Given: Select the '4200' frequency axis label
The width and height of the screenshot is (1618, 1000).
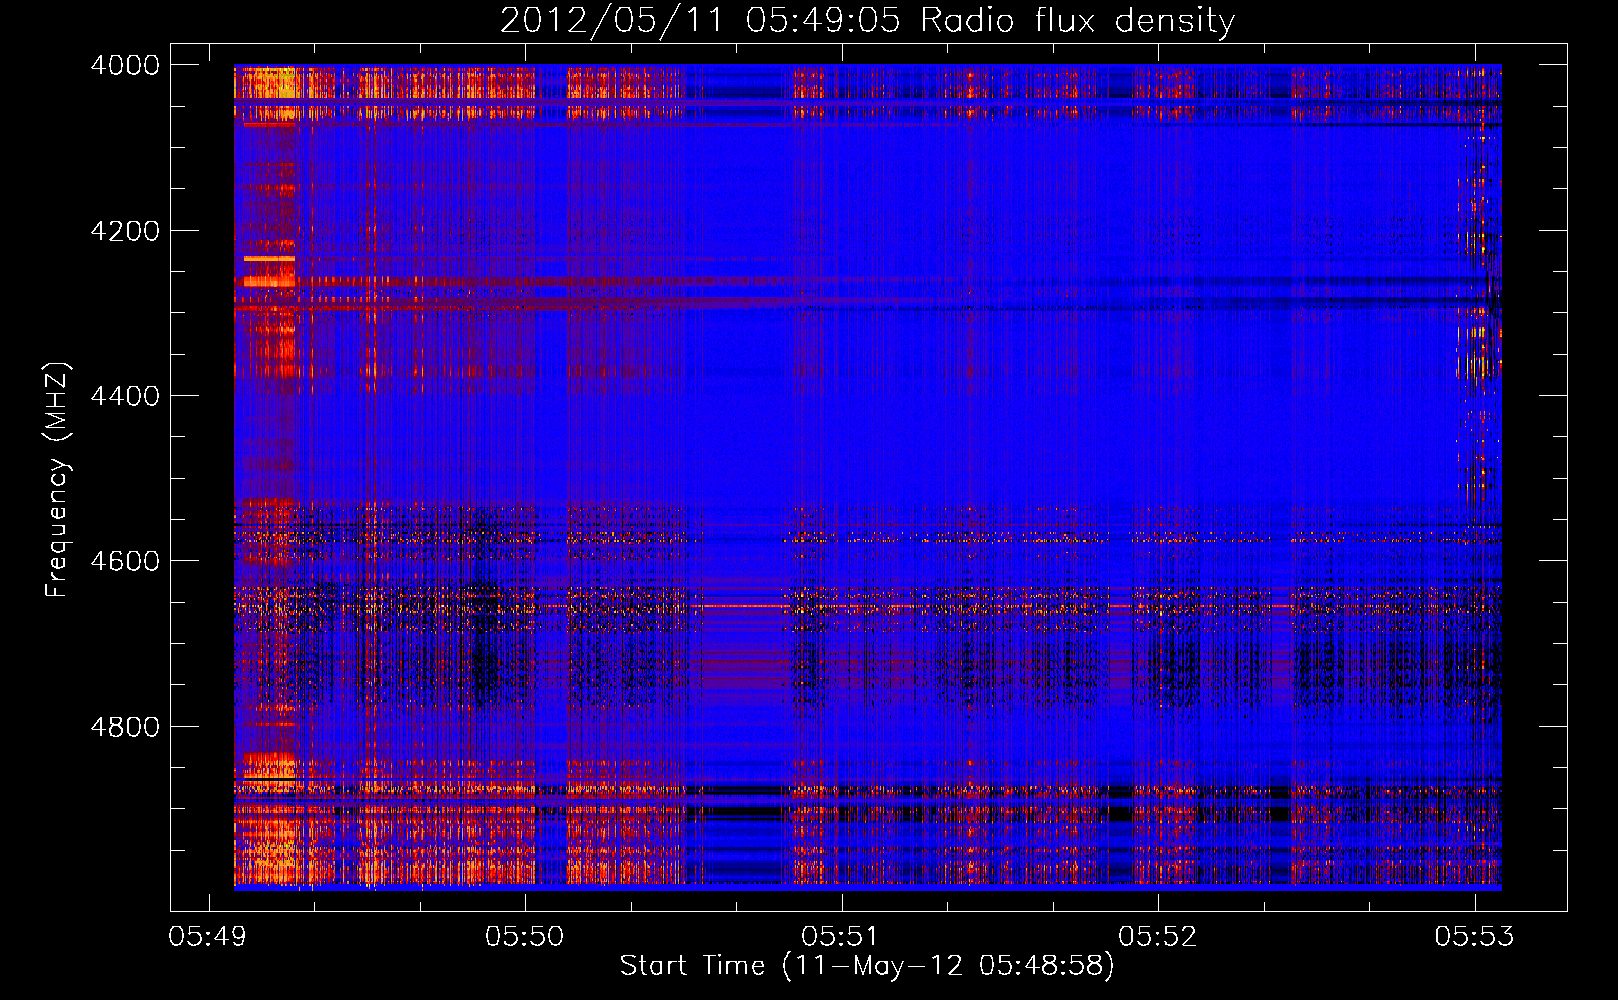Looking at the screenshot, I should click(x=125, y=231).
